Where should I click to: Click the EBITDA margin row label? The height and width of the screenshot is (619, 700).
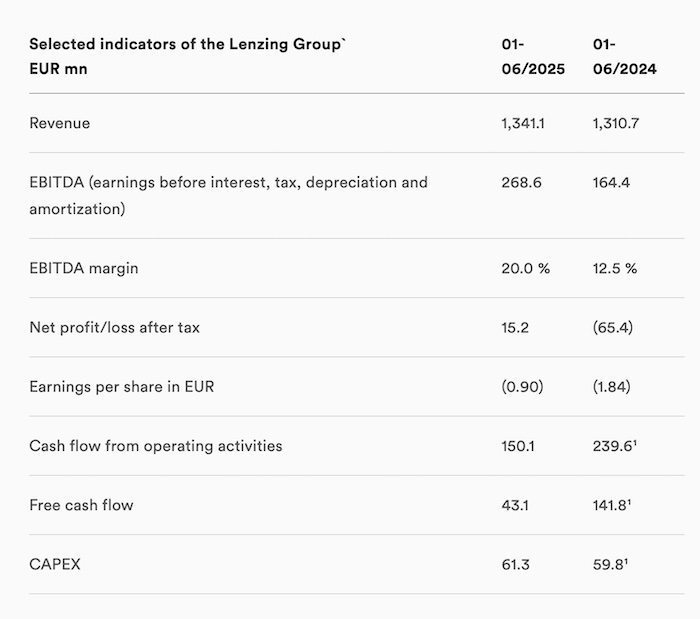tap(83, 268)
